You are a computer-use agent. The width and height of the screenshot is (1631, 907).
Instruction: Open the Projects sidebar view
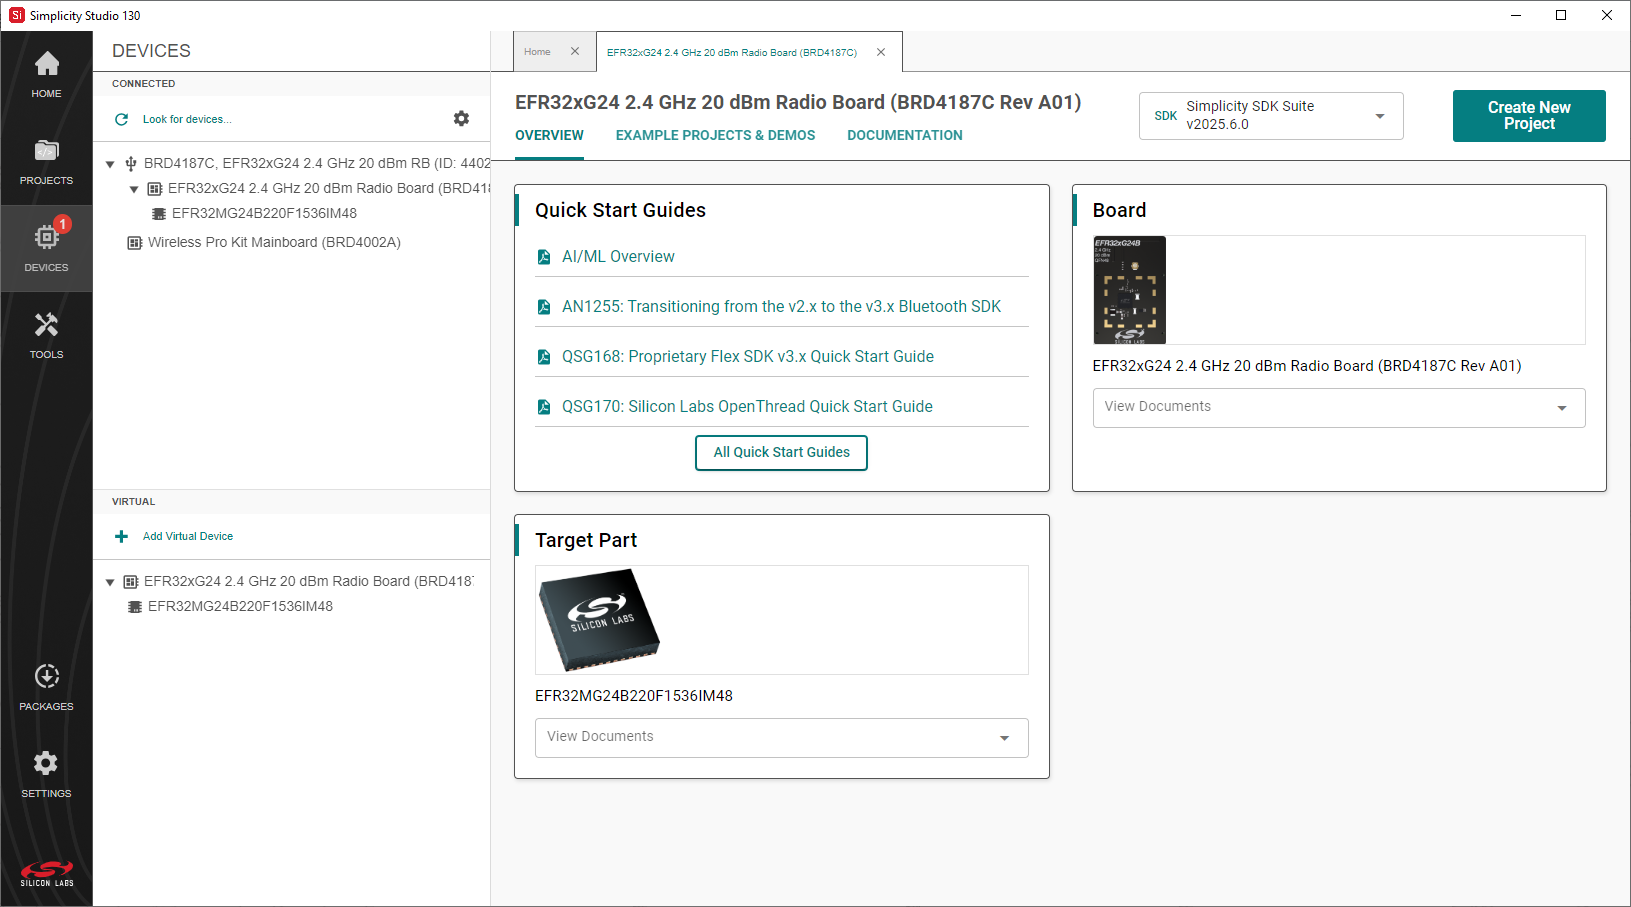[46, 162]
